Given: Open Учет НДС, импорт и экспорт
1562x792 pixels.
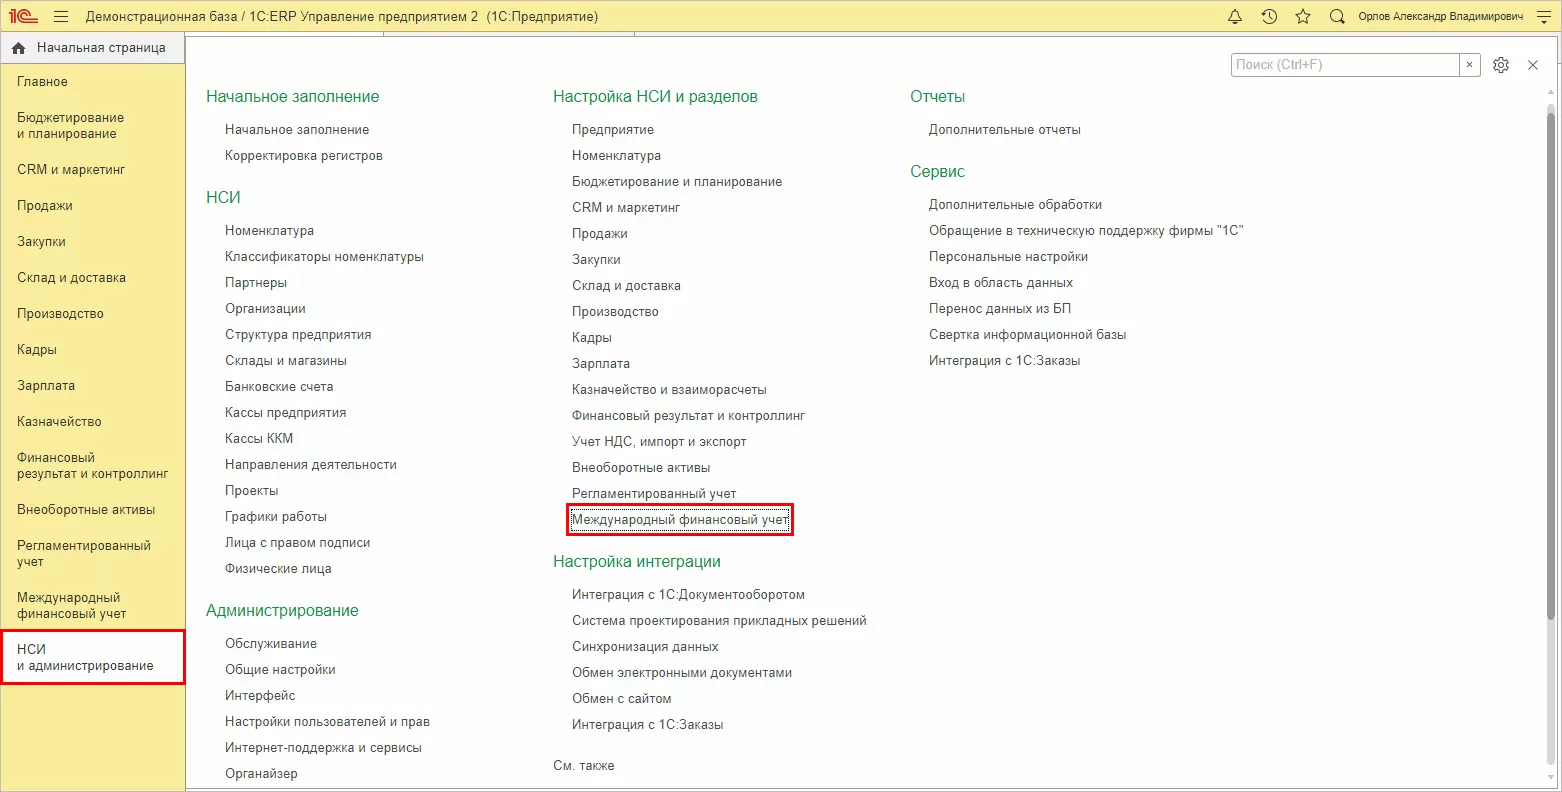Looking at the screenshot, I should (659, 442).
